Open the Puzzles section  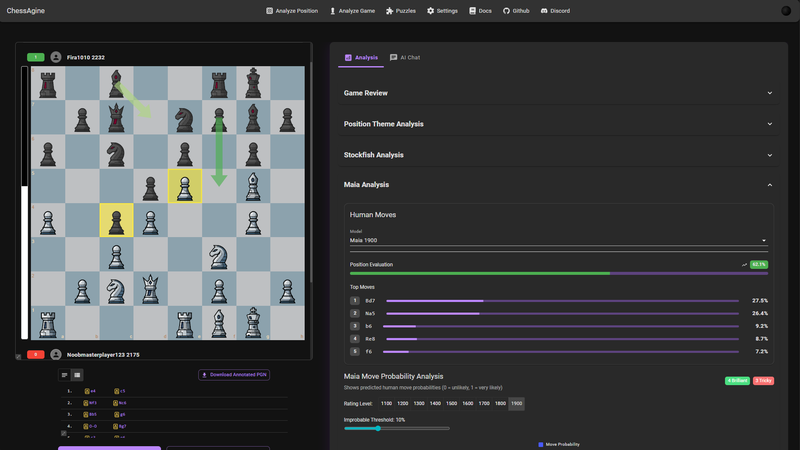pos(401,11)
